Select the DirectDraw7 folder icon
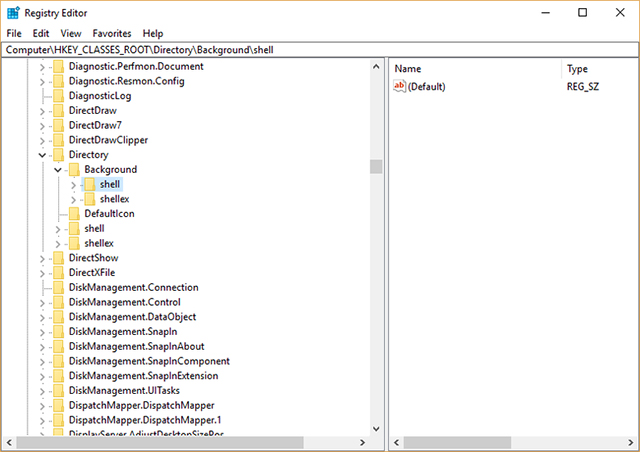 click(x=59, y=125)
